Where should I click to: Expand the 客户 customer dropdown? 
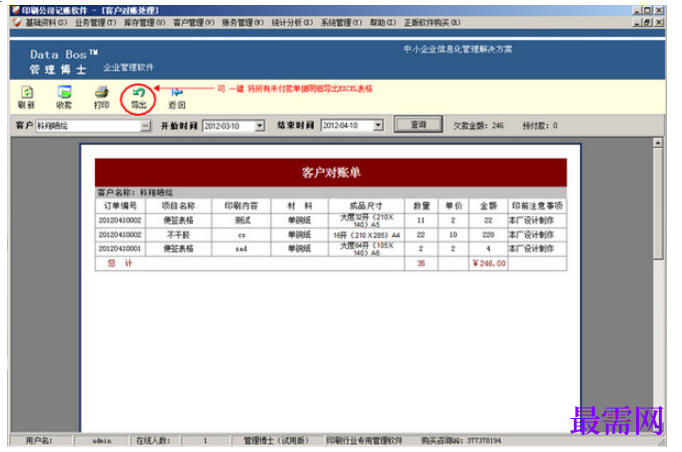pyautogui.click(x=146, y=126)
